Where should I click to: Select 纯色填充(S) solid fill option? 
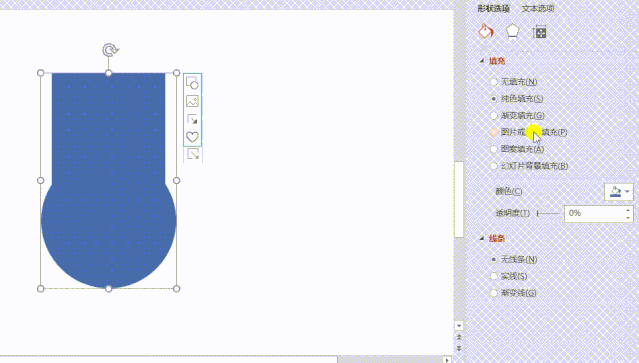[517, 99]
